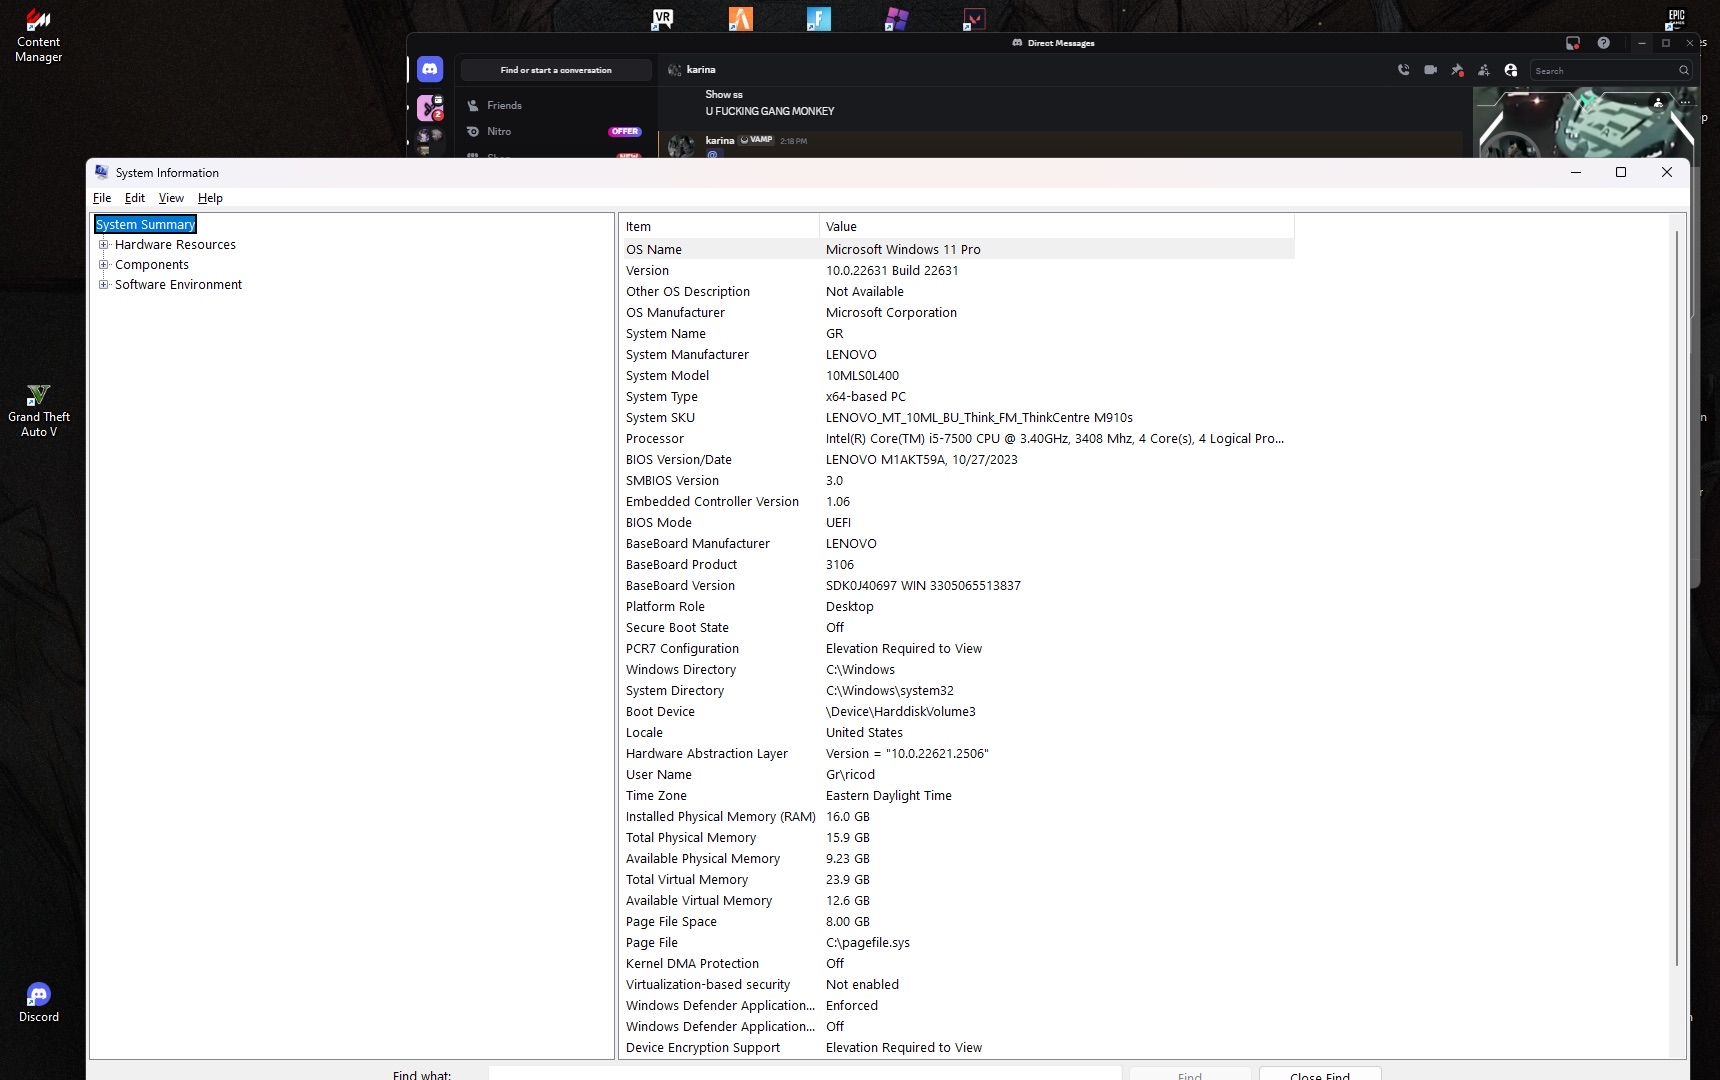
Task: Select the Total Virtual Memory row
Action: pos(957,880)
